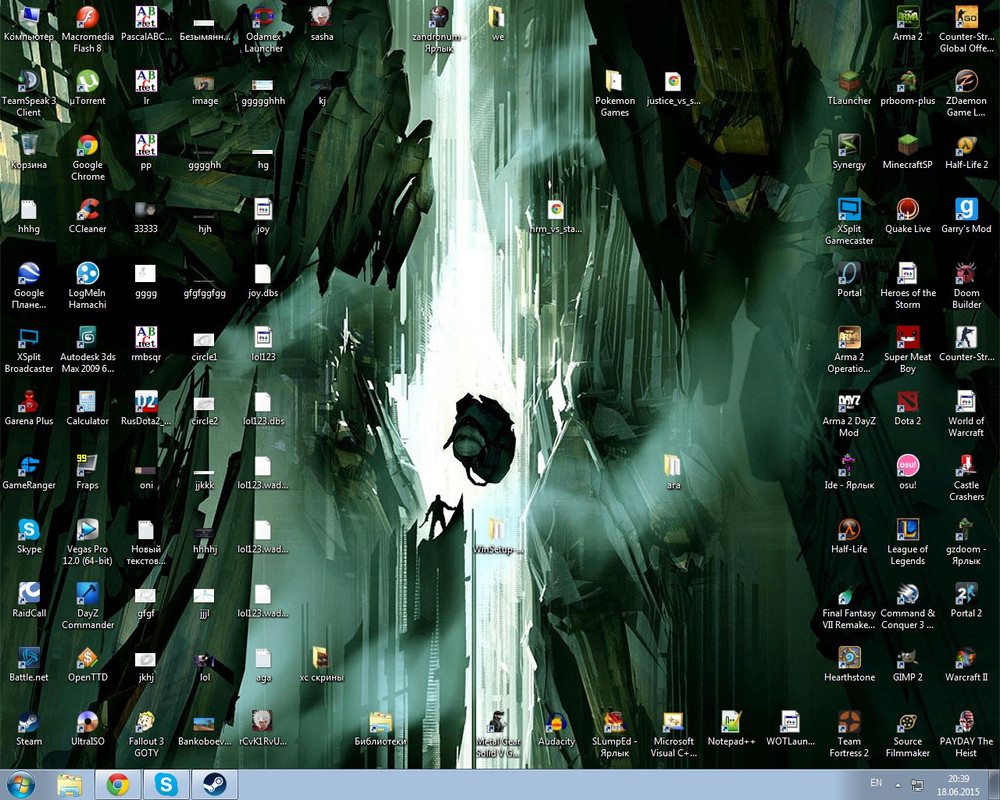Image resolution: width=1000 pixels, height=800 pixels.
Task: Show hidden system tray icons
Action: (898, 785)
